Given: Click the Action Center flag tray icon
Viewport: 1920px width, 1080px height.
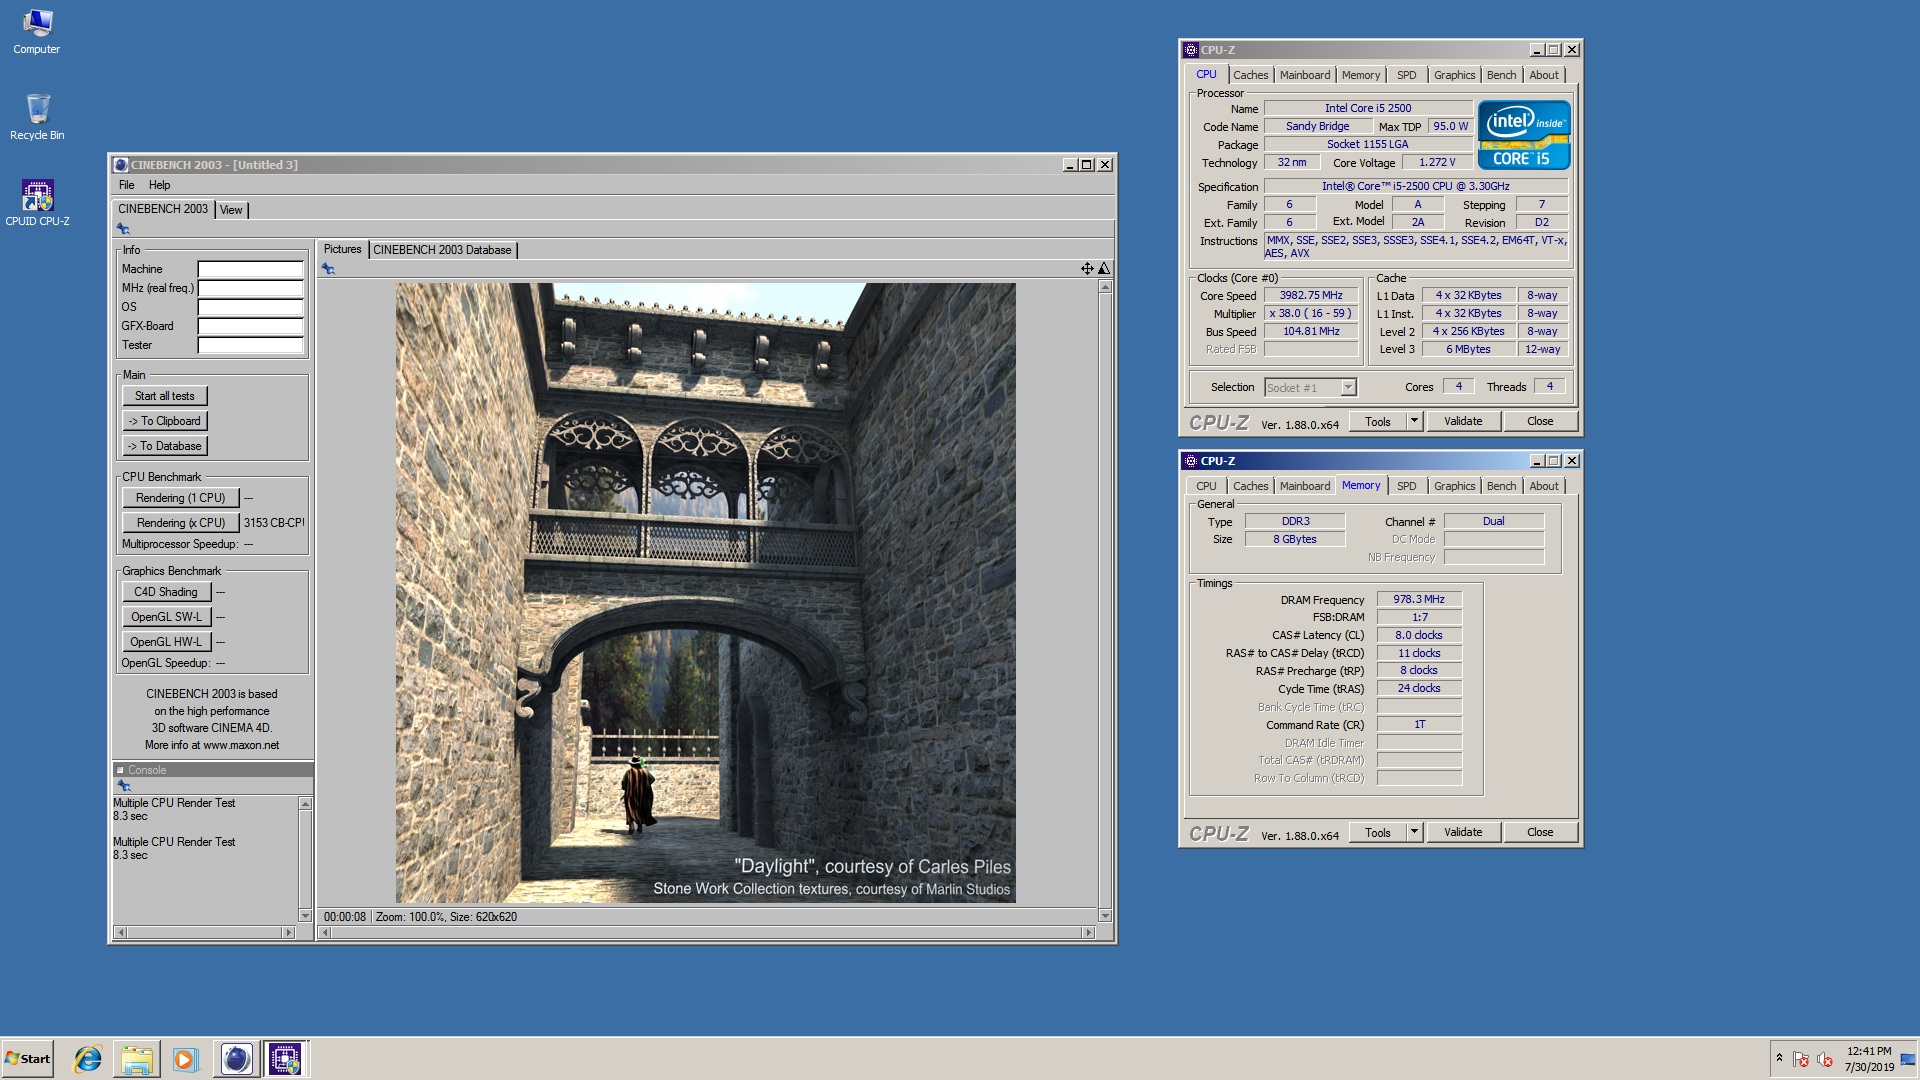Looking at the screenshot, I should tap(1801, 1059).
